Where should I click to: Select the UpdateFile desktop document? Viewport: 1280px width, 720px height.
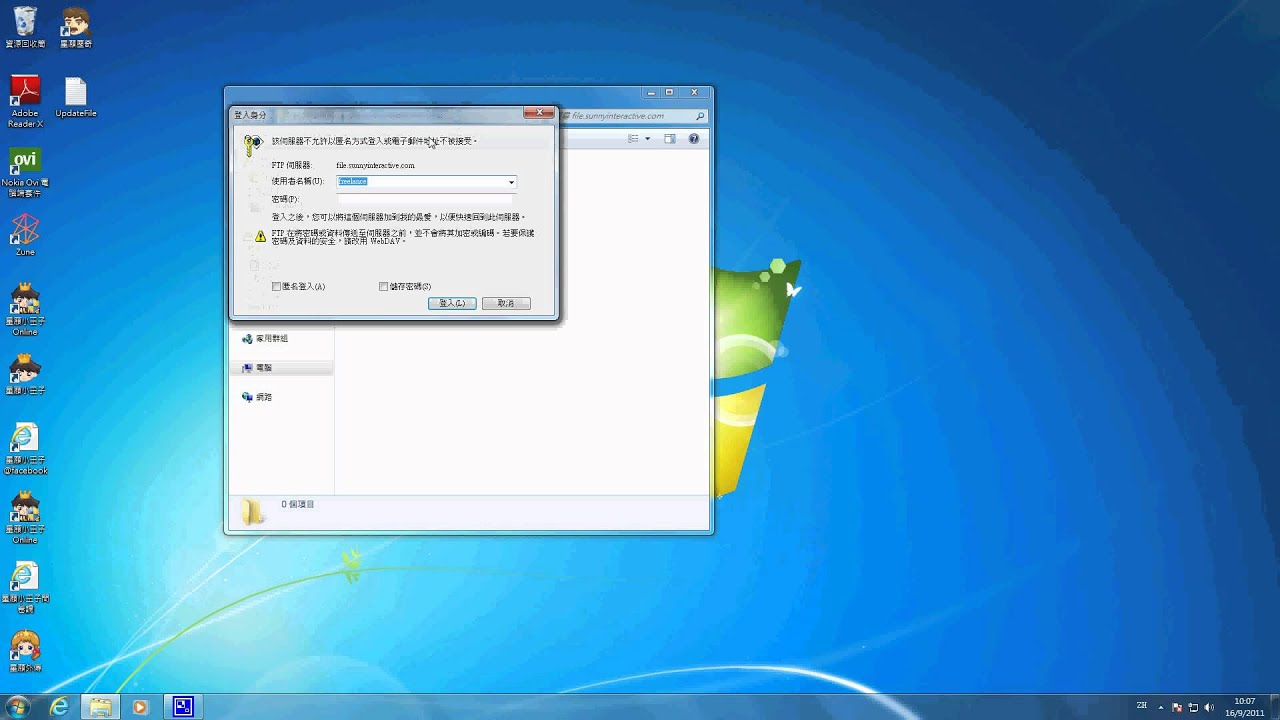point(76,98)
